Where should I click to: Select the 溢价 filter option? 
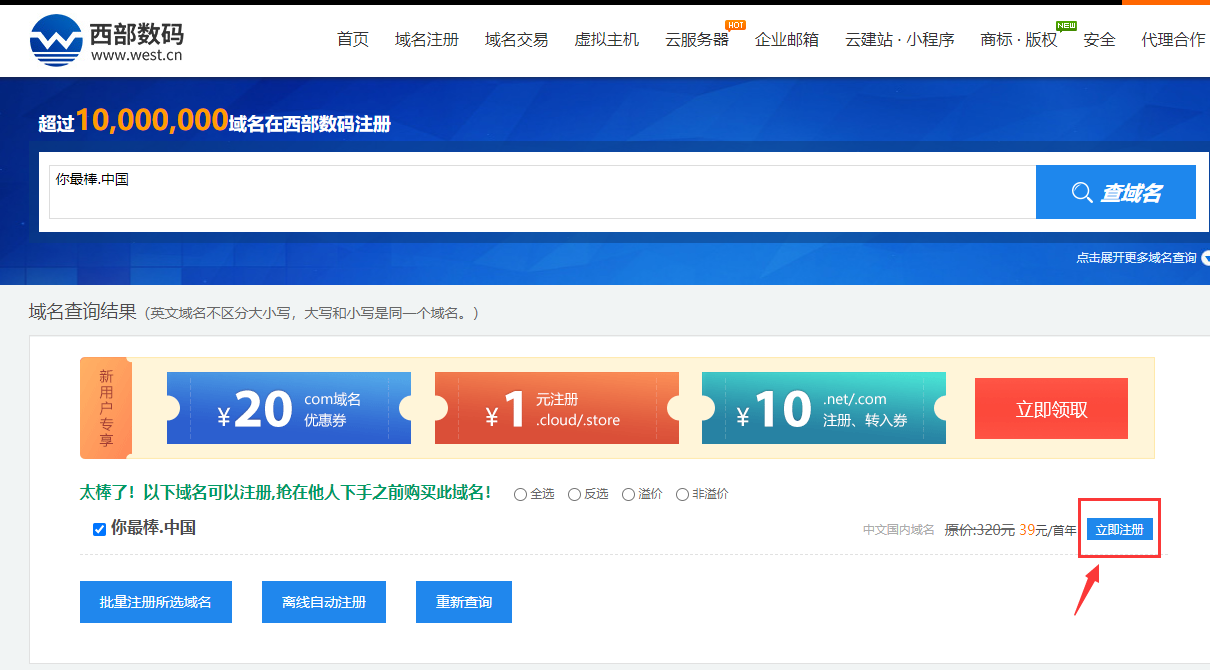[628, 494]
